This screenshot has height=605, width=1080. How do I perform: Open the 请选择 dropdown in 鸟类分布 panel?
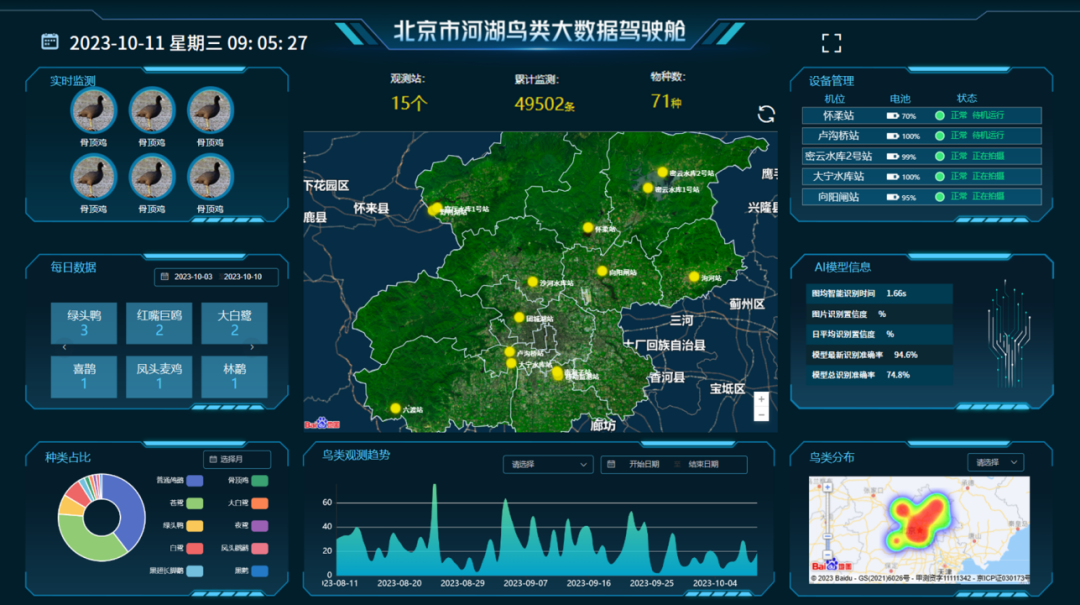click(995, 462)
